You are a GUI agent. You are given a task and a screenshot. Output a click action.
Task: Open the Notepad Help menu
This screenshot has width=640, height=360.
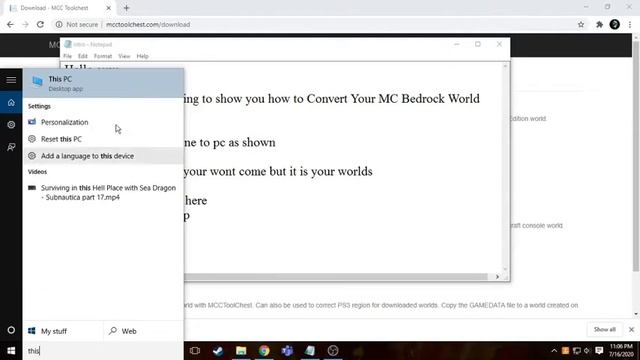[x=142, y=56]
